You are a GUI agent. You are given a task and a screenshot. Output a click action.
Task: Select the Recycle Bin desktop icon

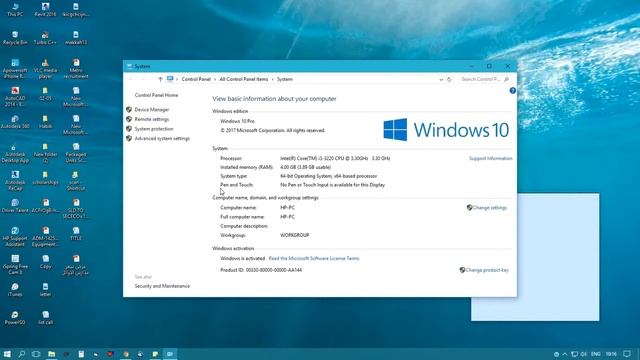(15, 38)
